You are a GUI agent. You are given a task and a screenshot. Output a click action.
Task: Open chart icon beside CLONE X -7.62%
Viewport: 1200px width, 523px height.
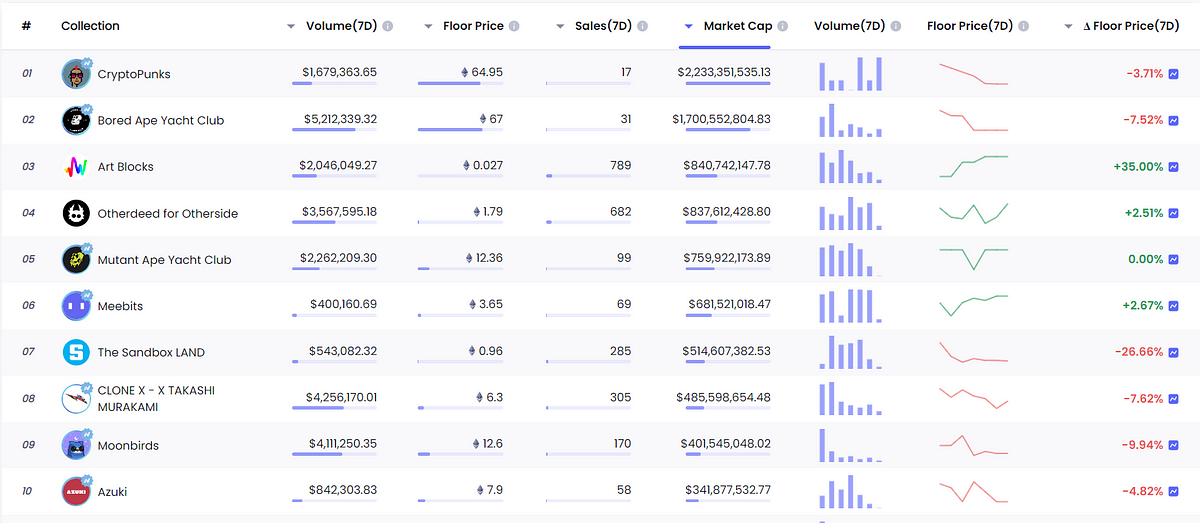1173,398
